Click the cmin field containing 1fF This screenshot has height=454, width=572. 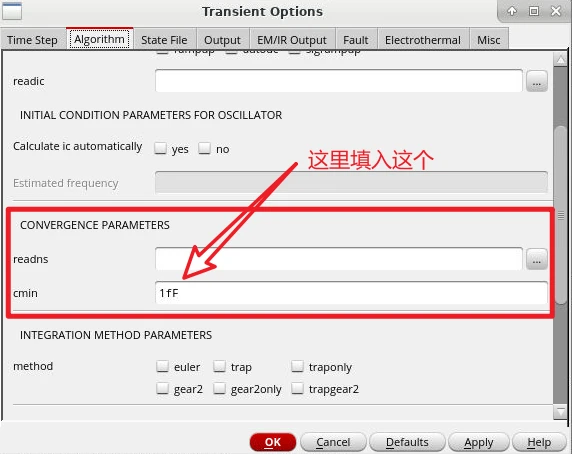[351, 293]
